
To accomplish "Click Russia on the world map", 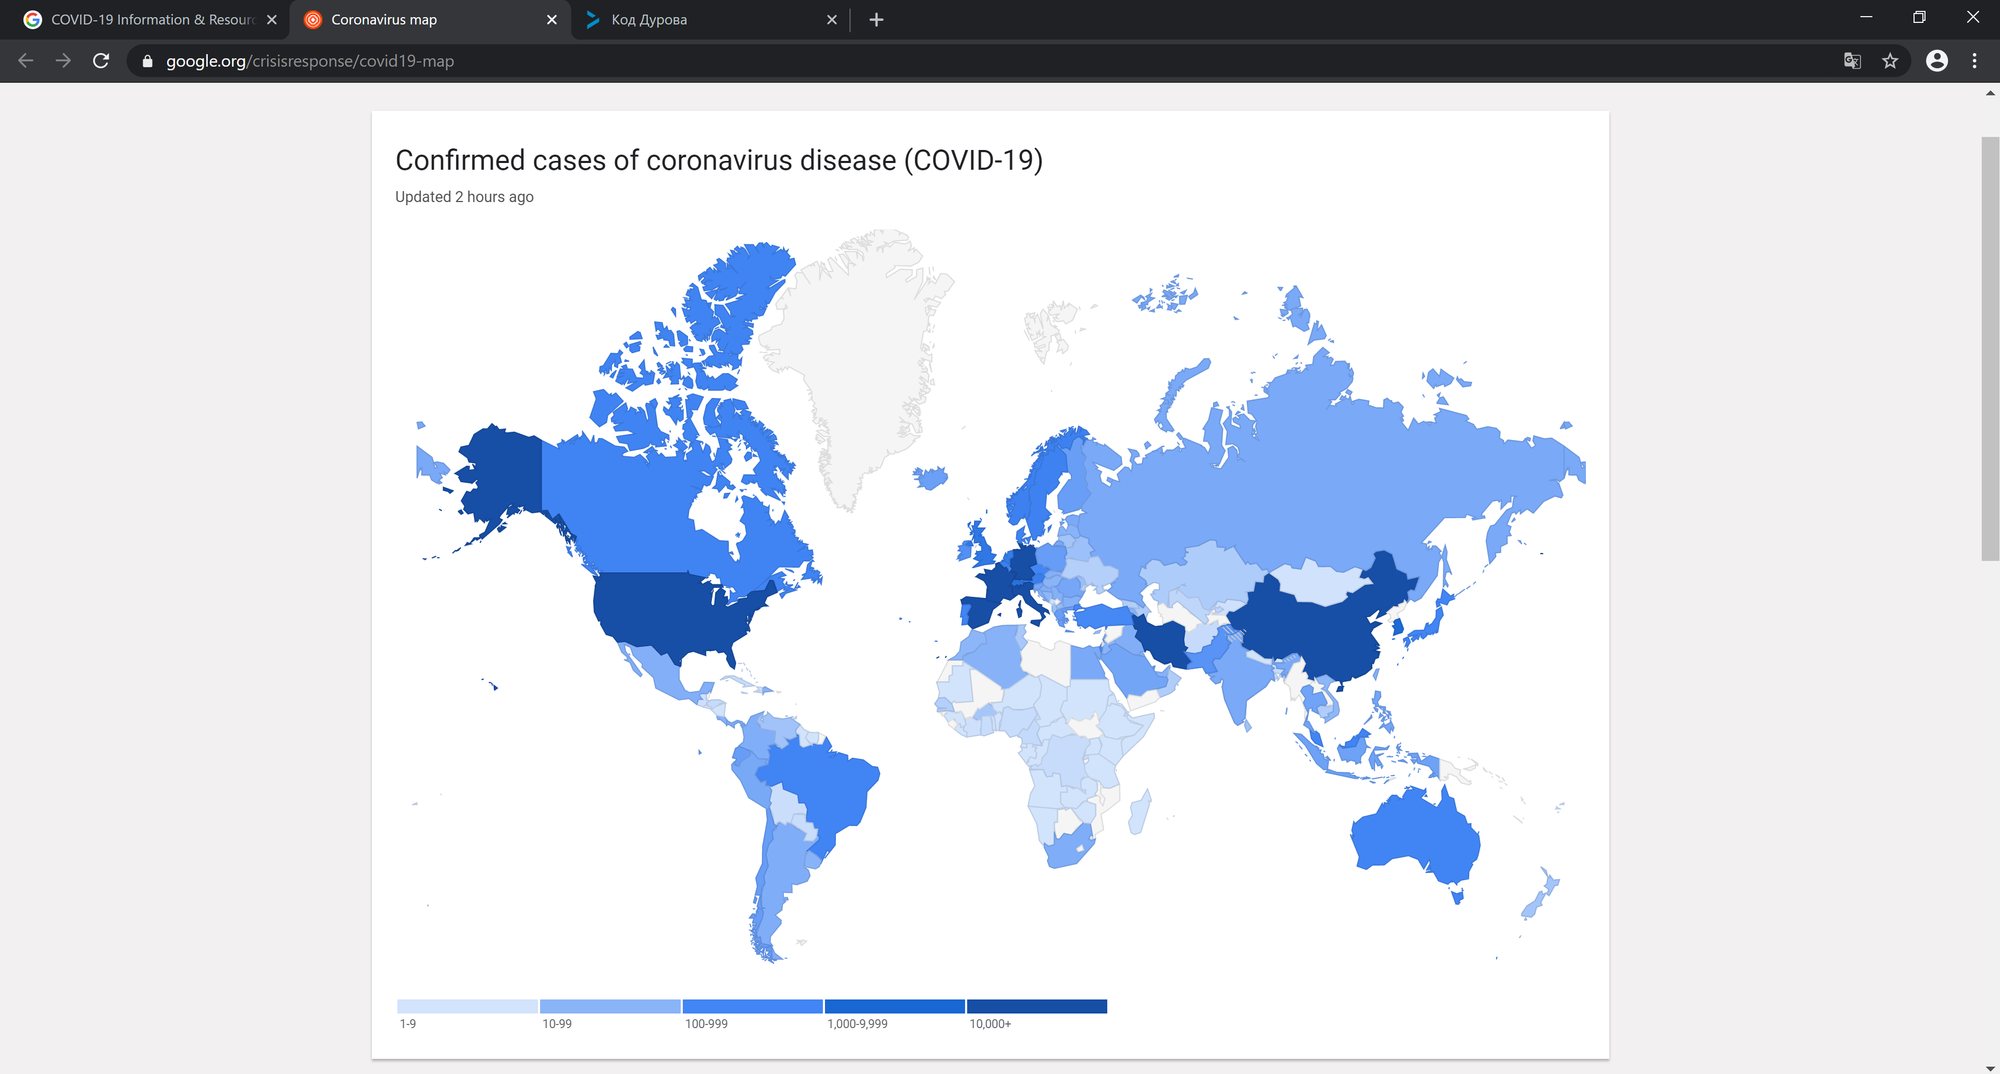I will (1300, 480).
